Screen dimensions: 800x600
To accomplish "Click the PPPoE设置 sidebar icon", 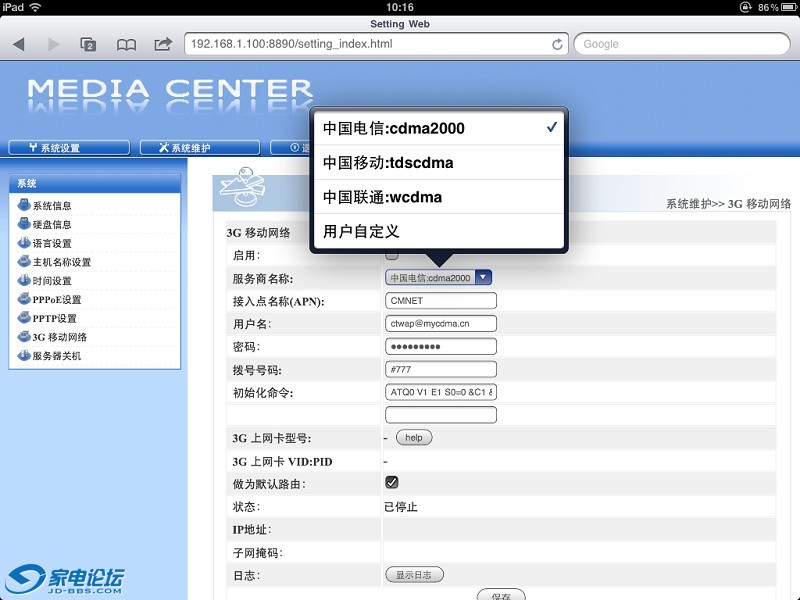I will [24, 299].
